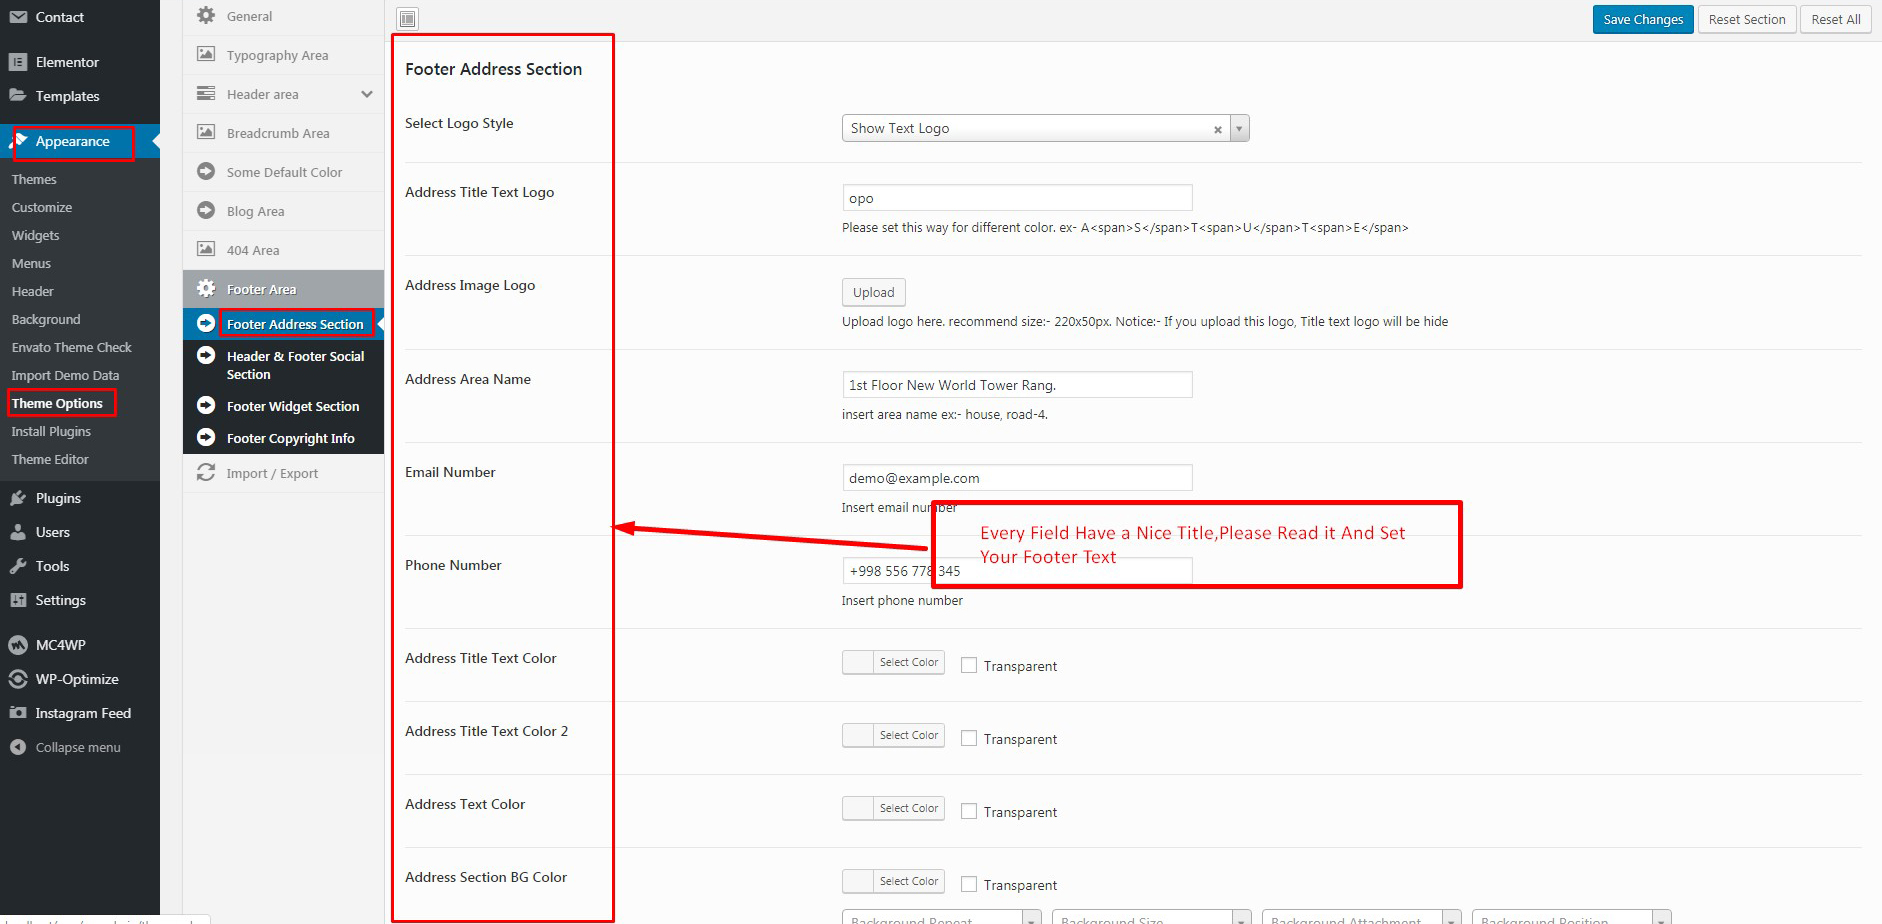
Task: Pick a color for Address Section BG Color
Action: [893, 881]
